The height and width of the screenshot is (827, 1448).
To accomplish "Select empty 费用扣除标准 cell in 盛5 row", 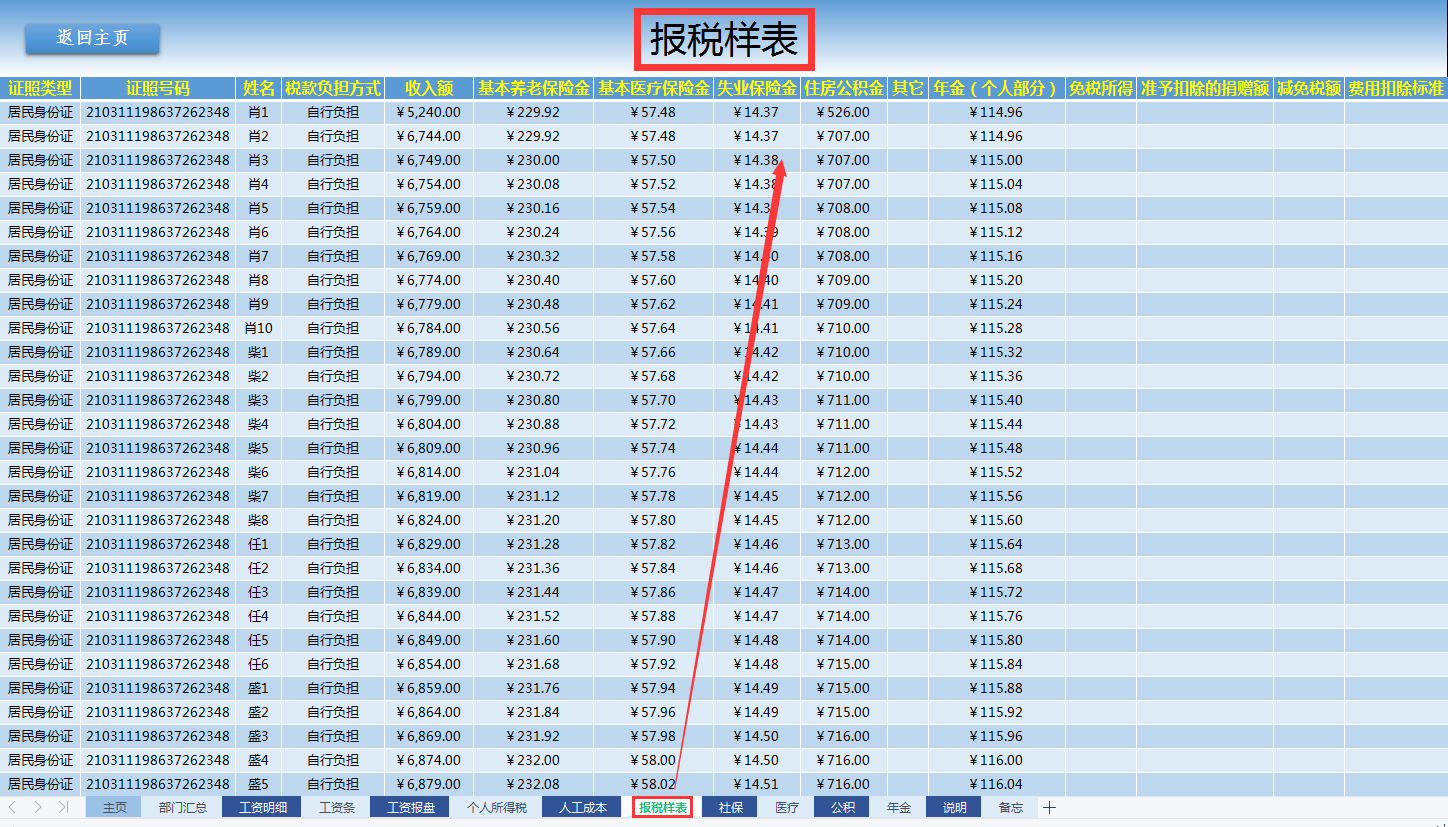I will (x=1396, y=784).
